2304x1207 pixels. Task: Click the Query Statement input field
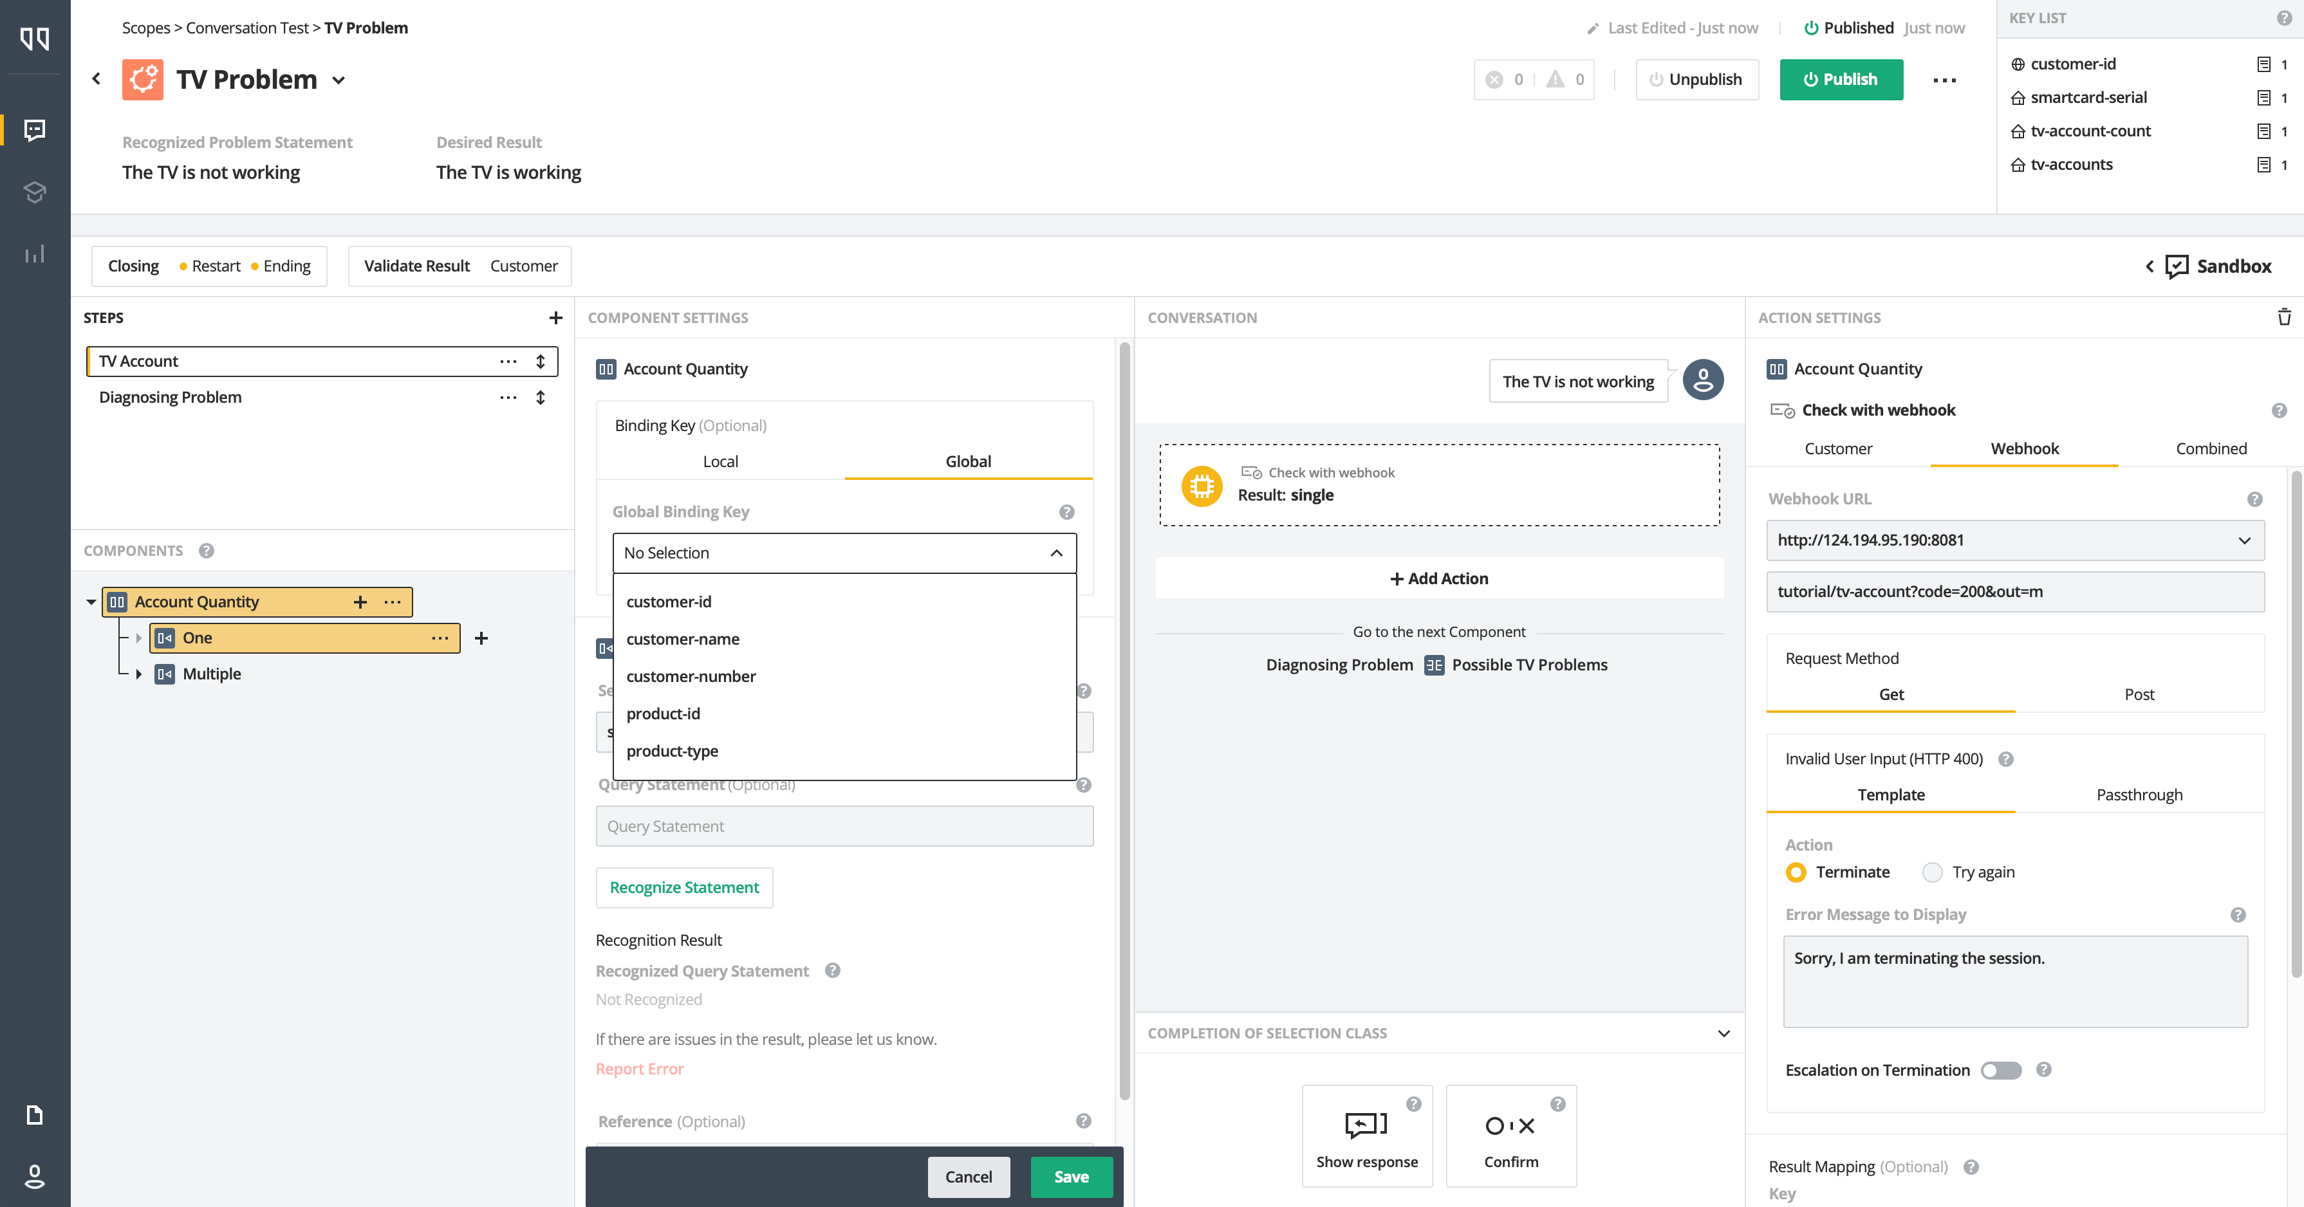844,827
